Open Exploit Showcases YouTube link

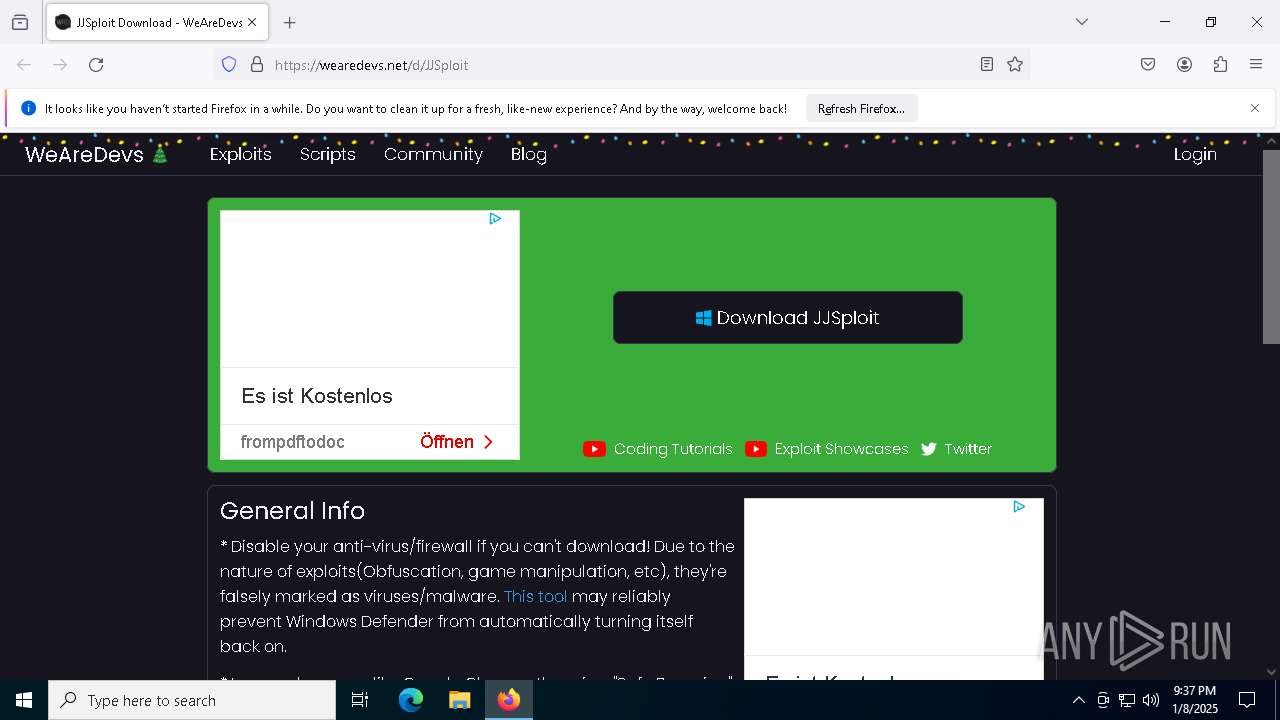[x=827, y=449]
